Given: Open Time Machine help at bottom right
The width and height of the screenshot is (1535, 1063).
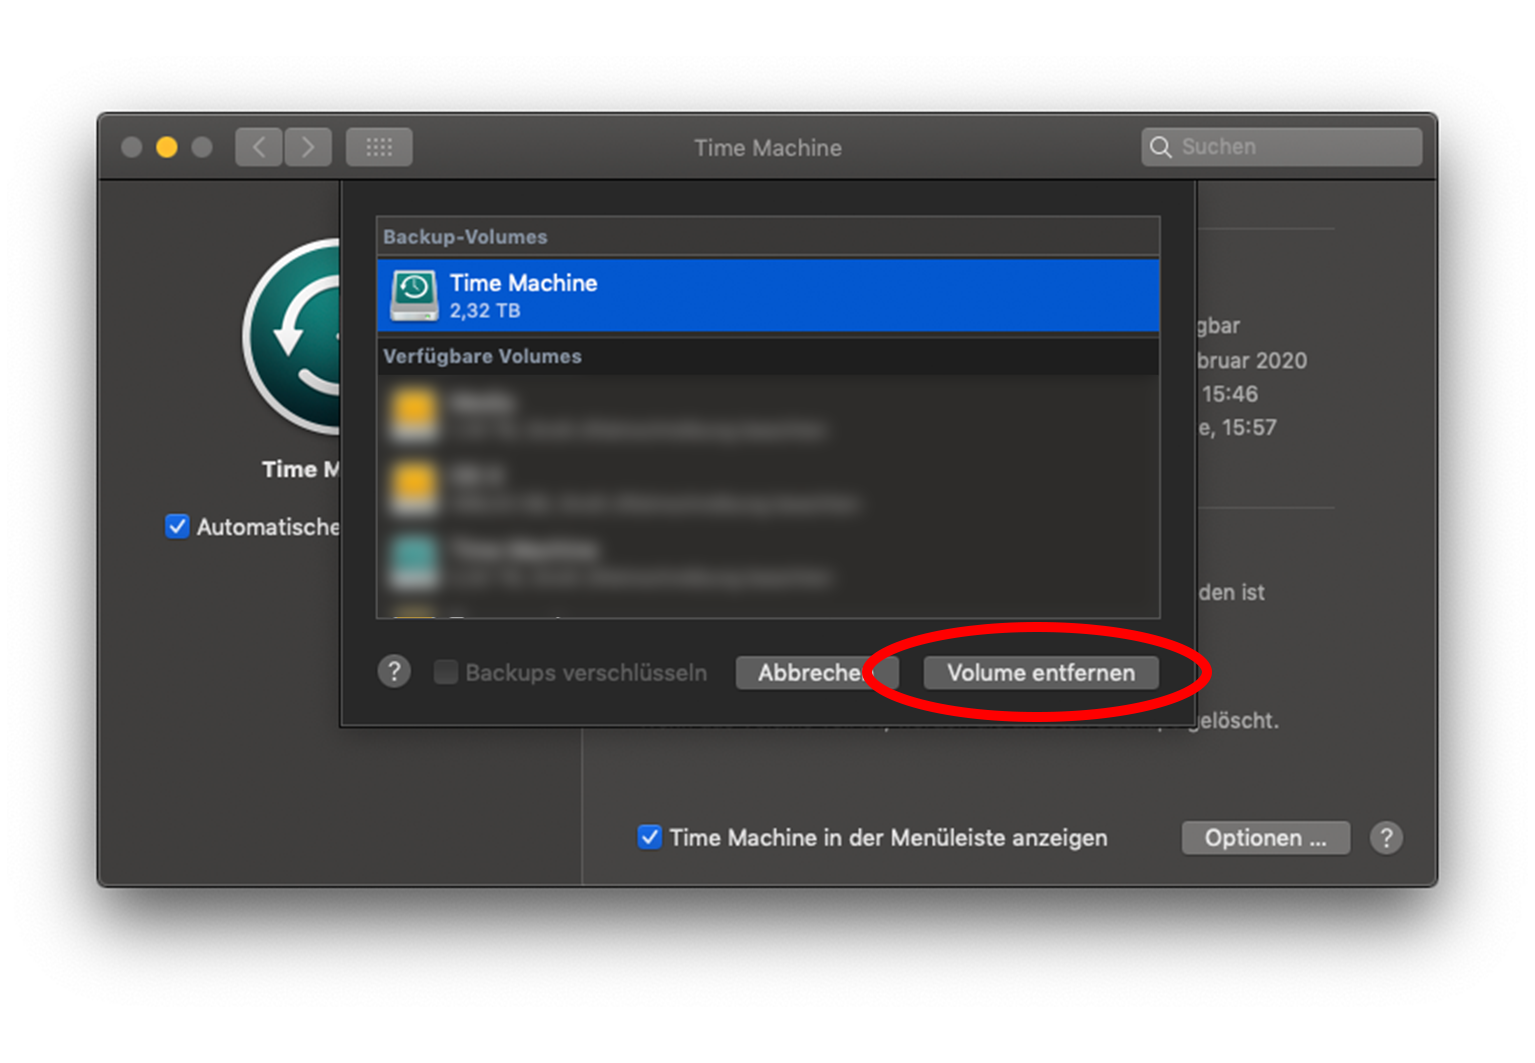Looking at the screenshot, I should click(x=1386, y=838).
